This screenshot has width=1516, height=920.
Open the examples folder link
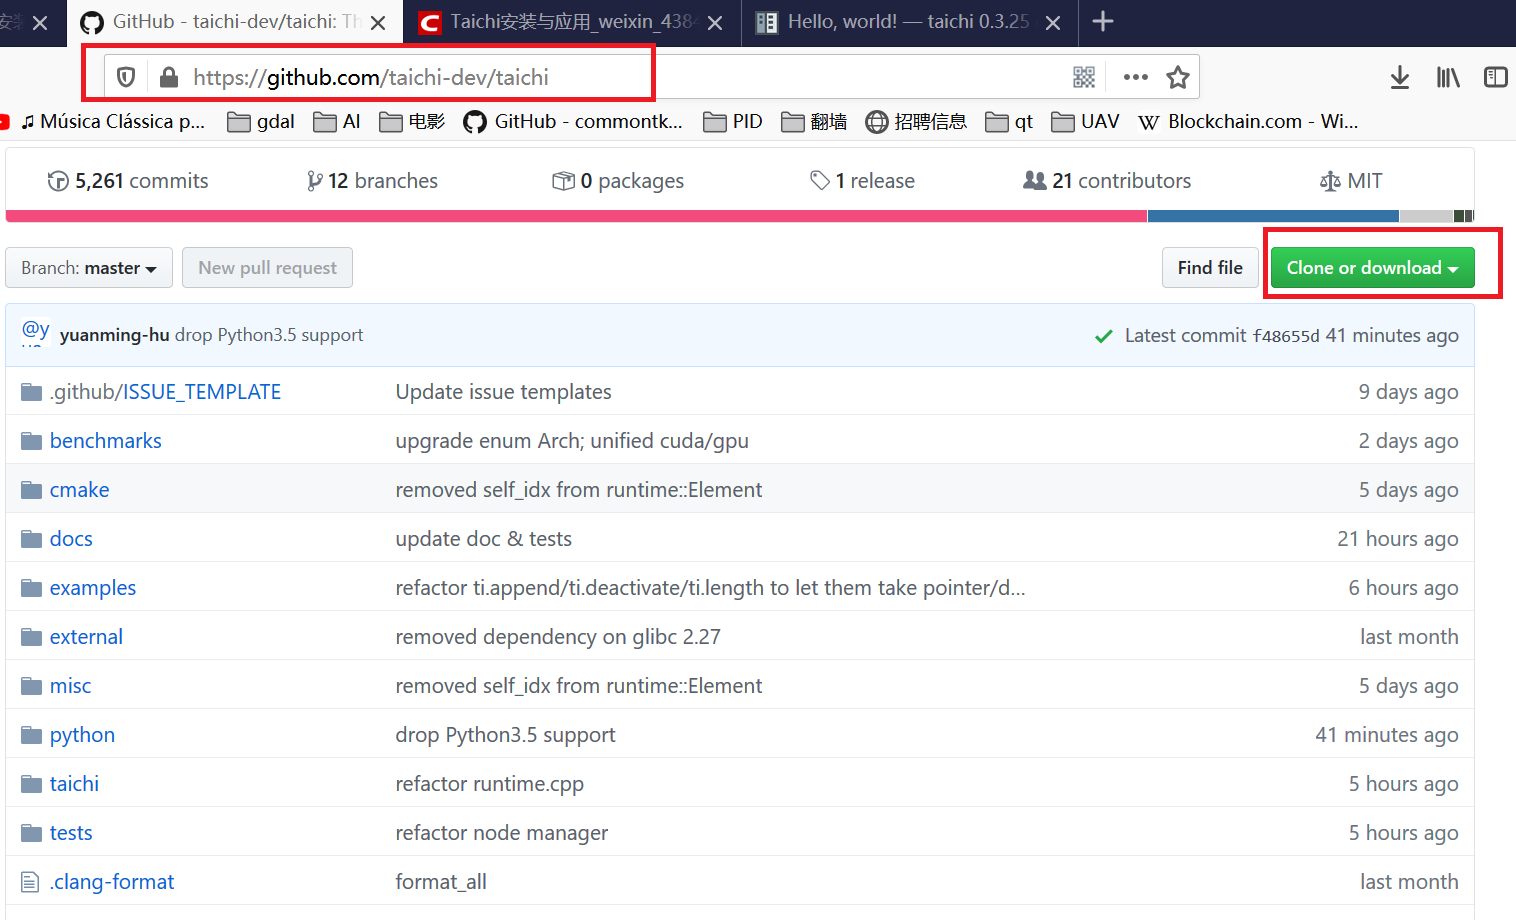pyautogui.click(x=93, y=588)
